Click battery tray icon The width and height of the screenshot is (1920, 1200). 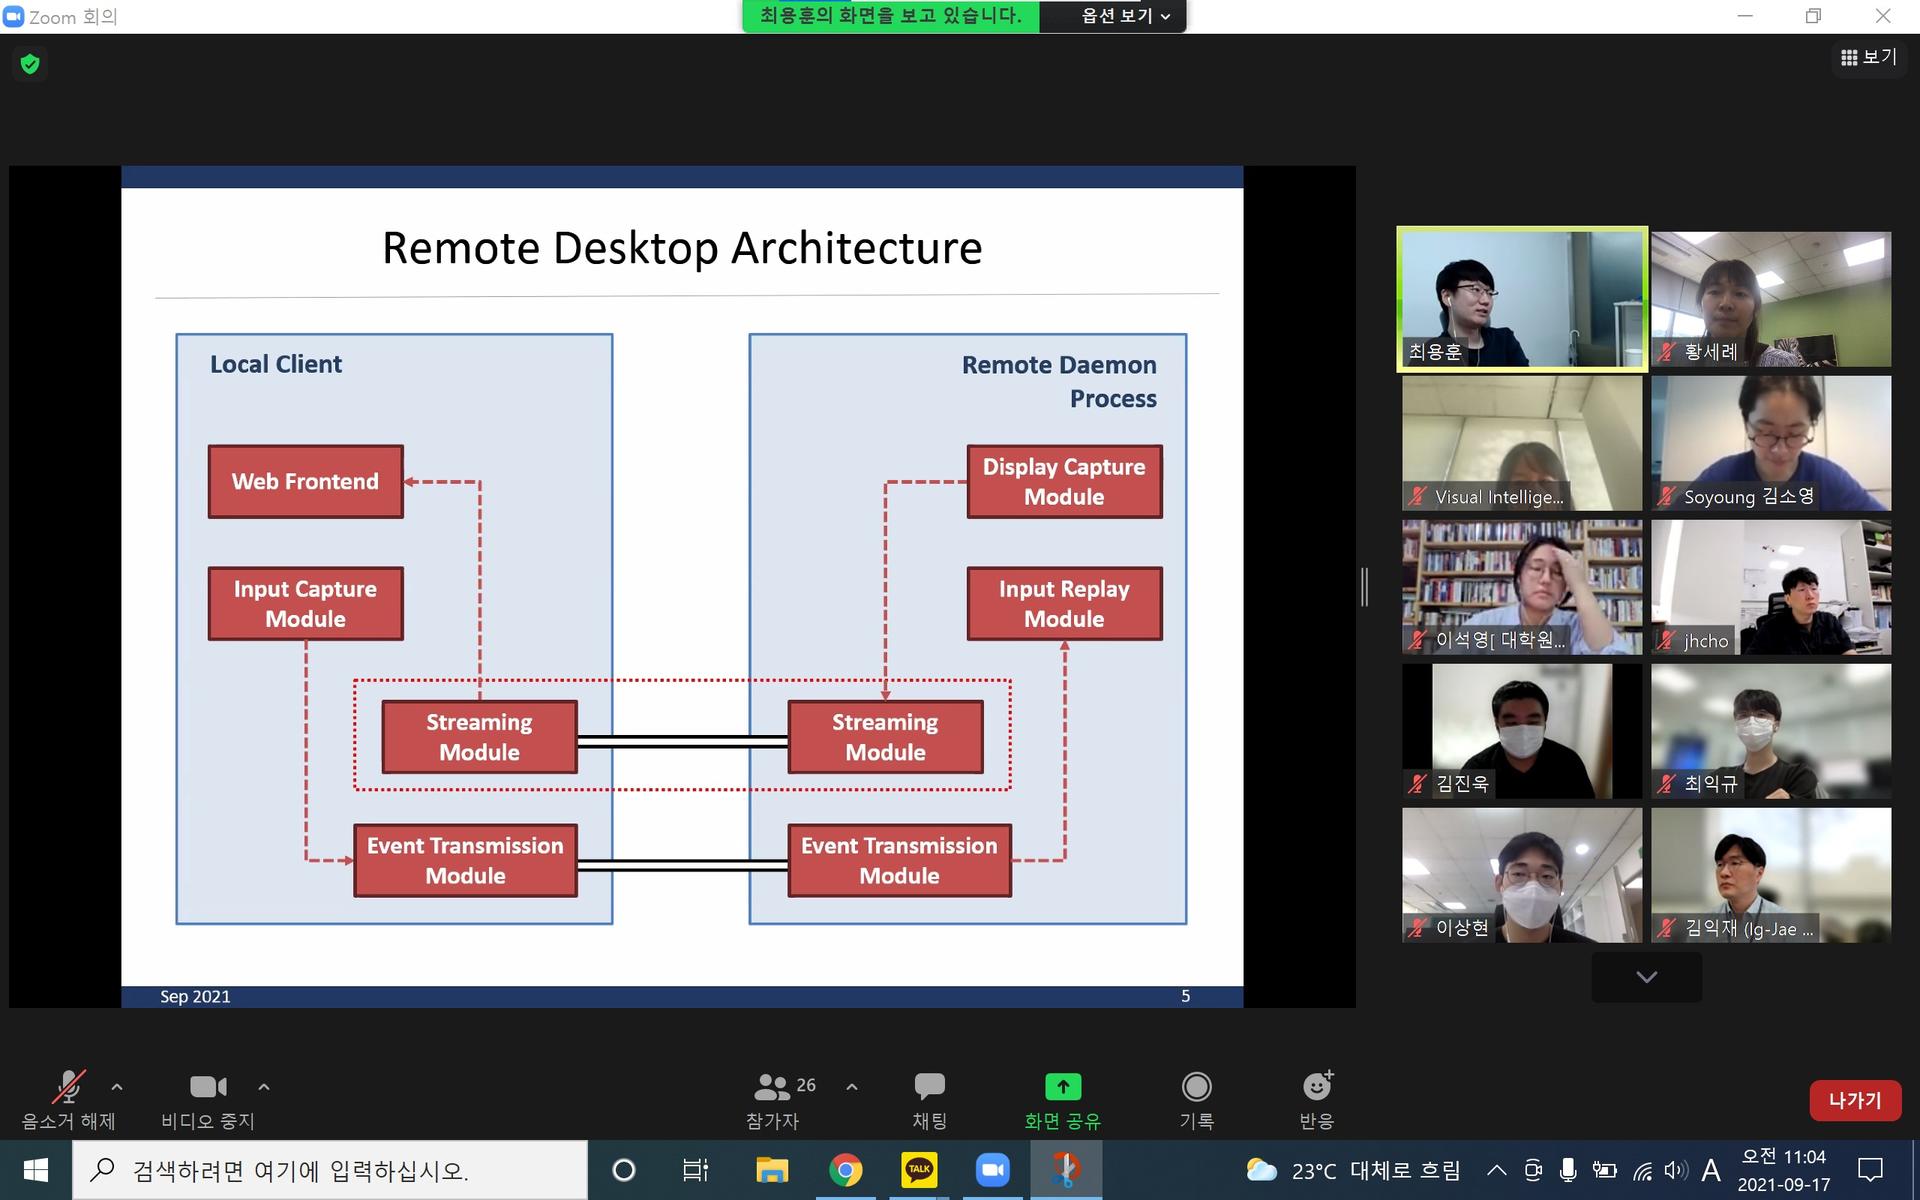(x=1604, y=1170)
